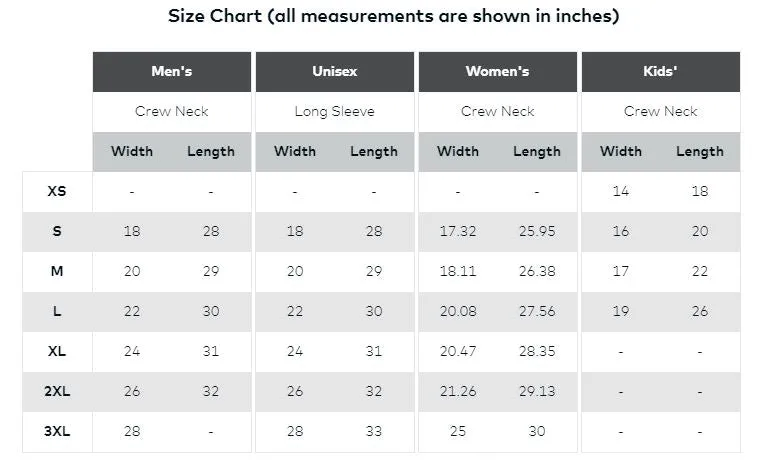
Task: Click the Size Chart title text
Action: pyautogui.click(x=393, y=17)
